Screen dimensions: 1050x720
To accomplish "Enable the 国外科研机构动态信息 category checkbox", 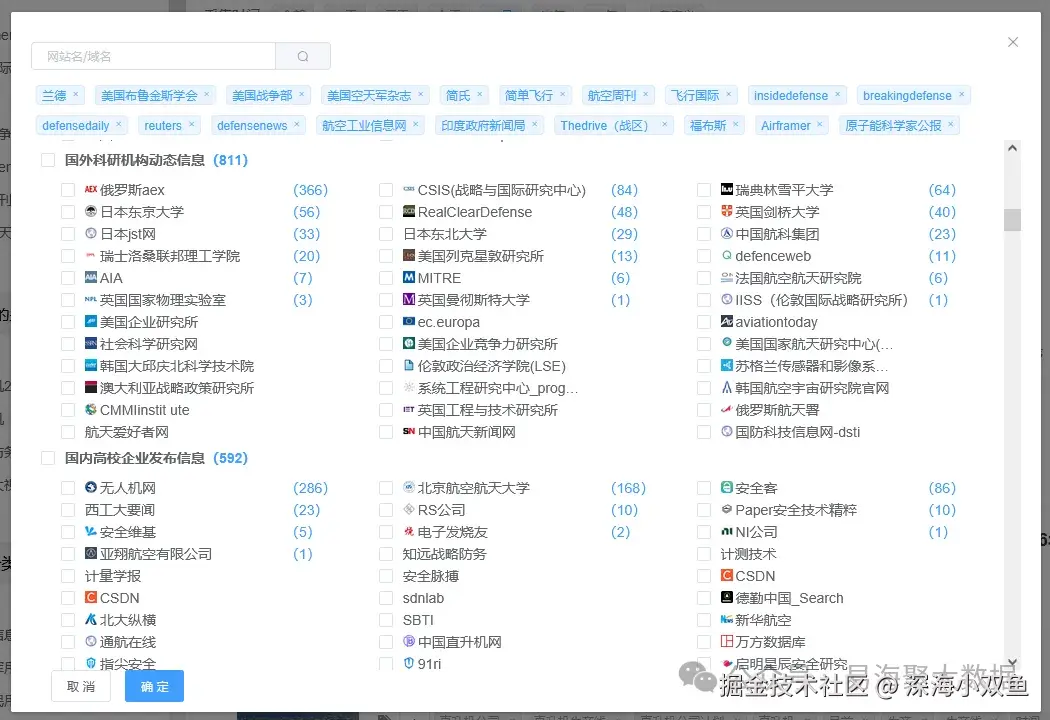I will (x=47, y=159).
